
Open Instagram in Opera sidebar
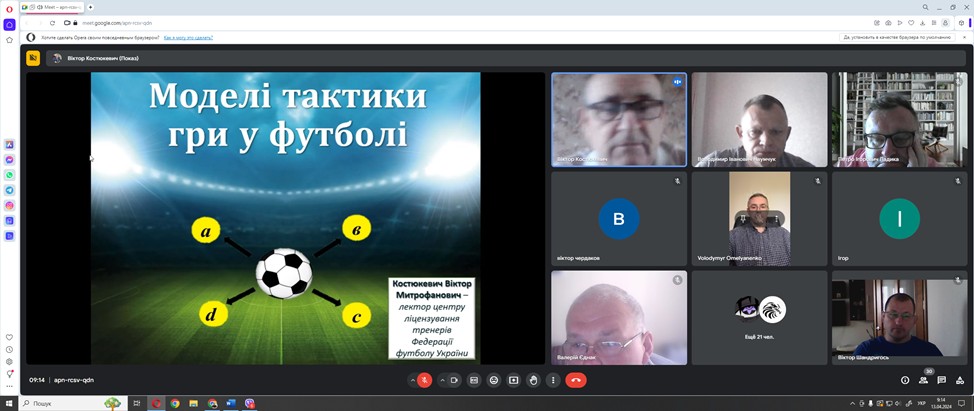9,206
